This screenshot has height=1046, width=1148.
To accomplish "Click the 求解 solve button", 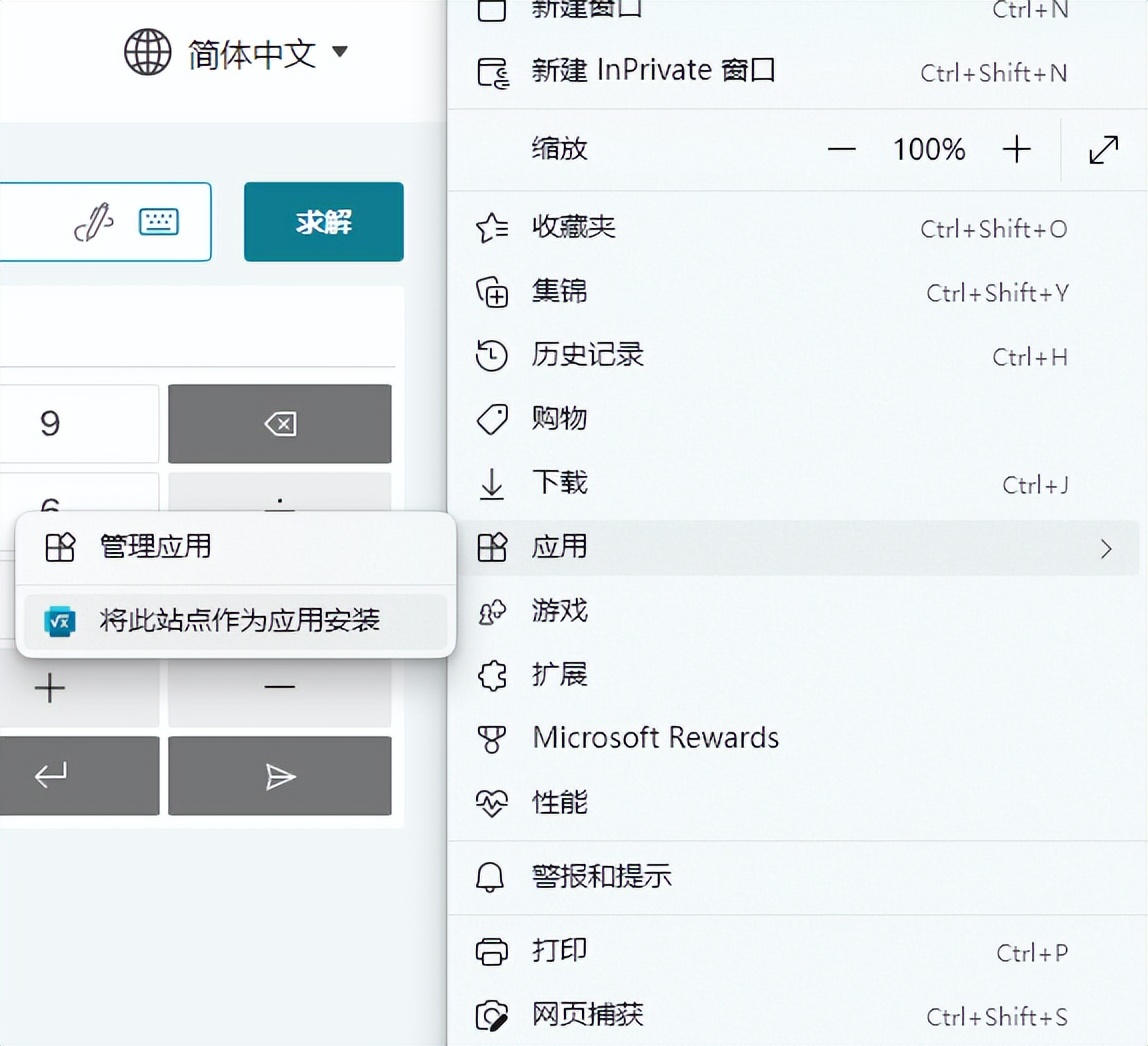I will point(323,222).
